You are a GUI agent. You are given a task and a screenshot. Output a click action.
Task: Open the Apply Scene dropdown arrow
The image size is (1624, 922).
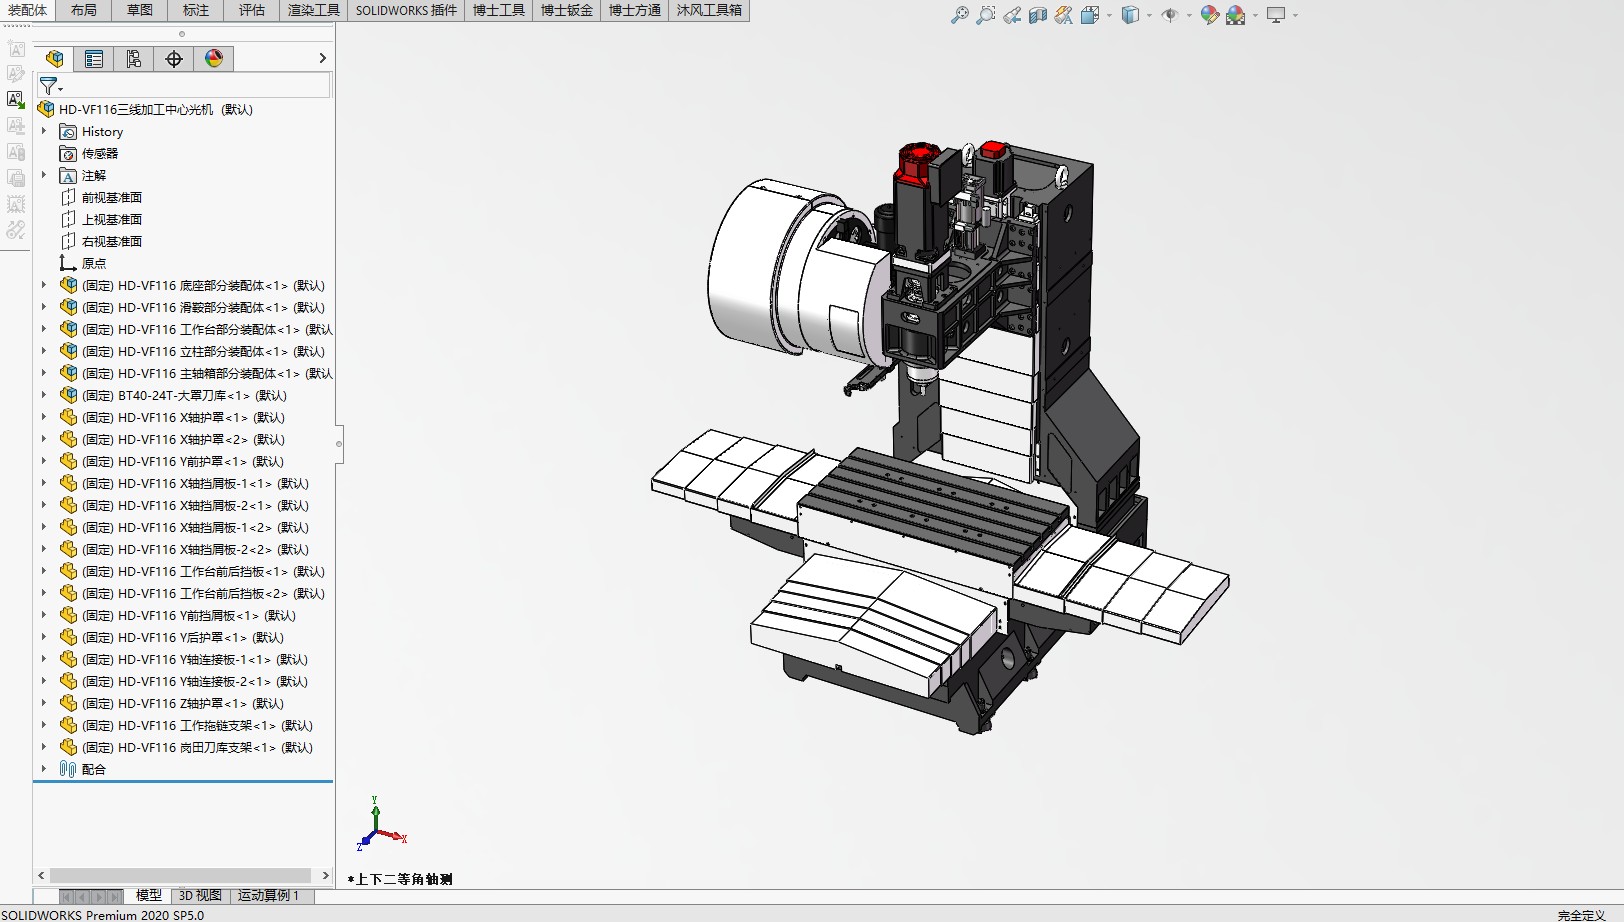pos(1255,16)
